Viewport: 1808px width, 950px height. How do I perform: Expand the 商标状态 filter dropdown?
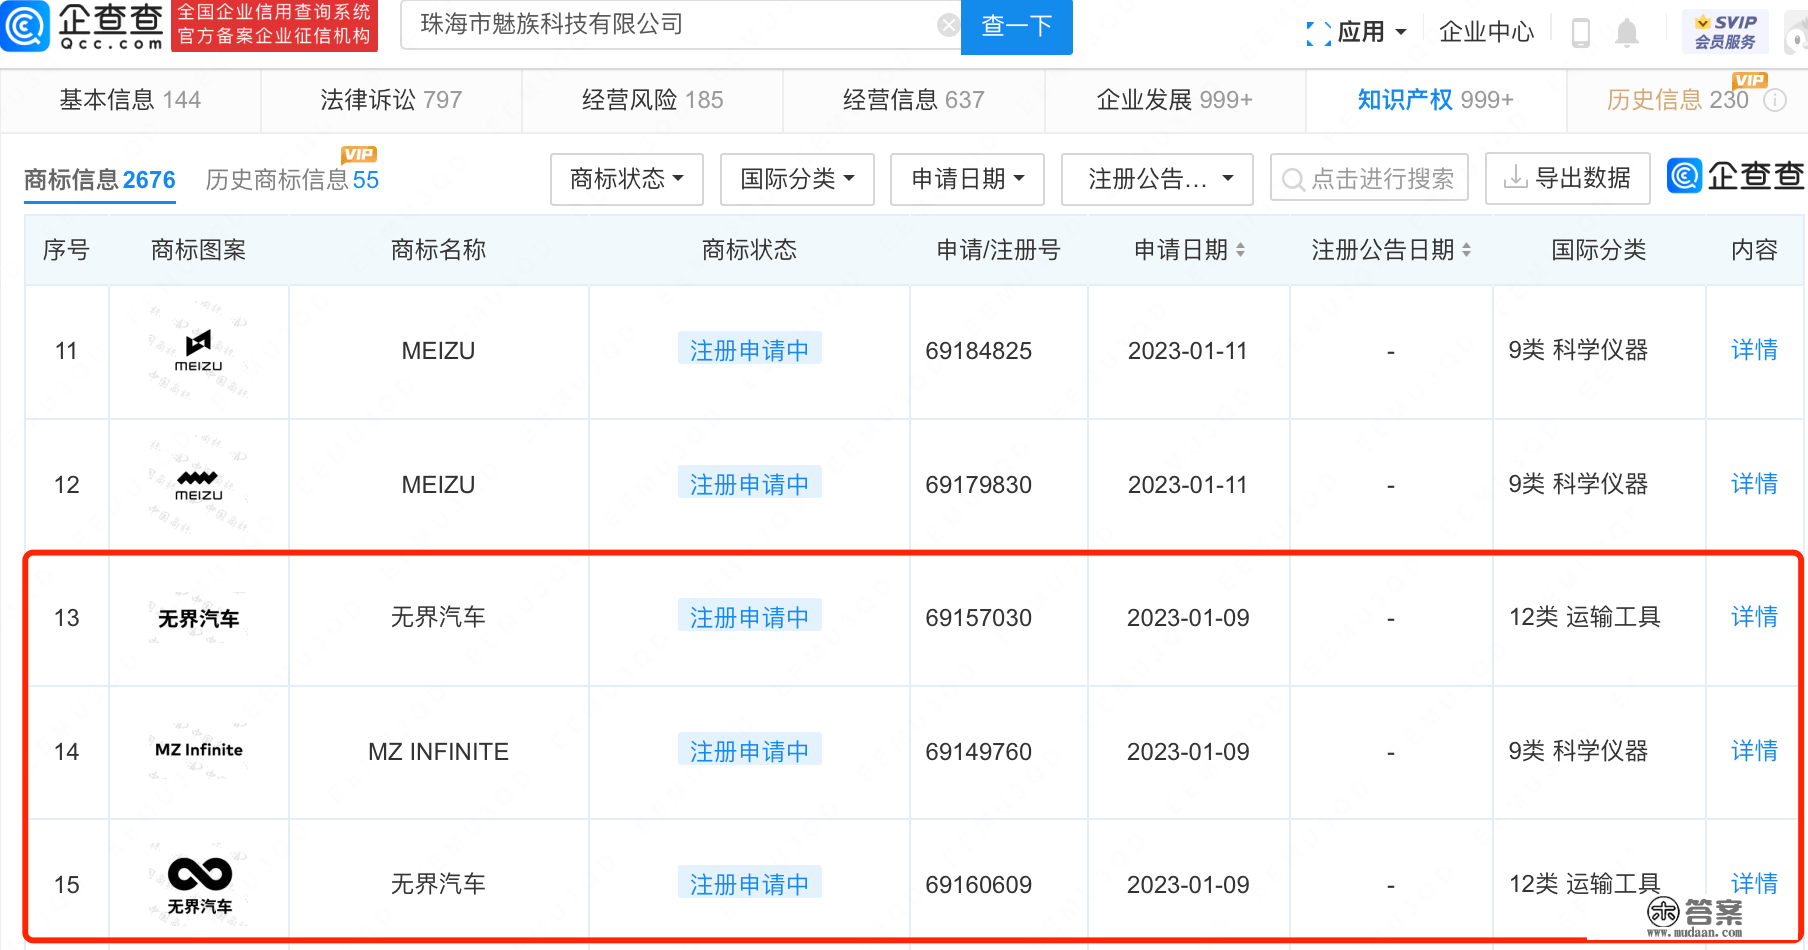(x=627, y=179)
